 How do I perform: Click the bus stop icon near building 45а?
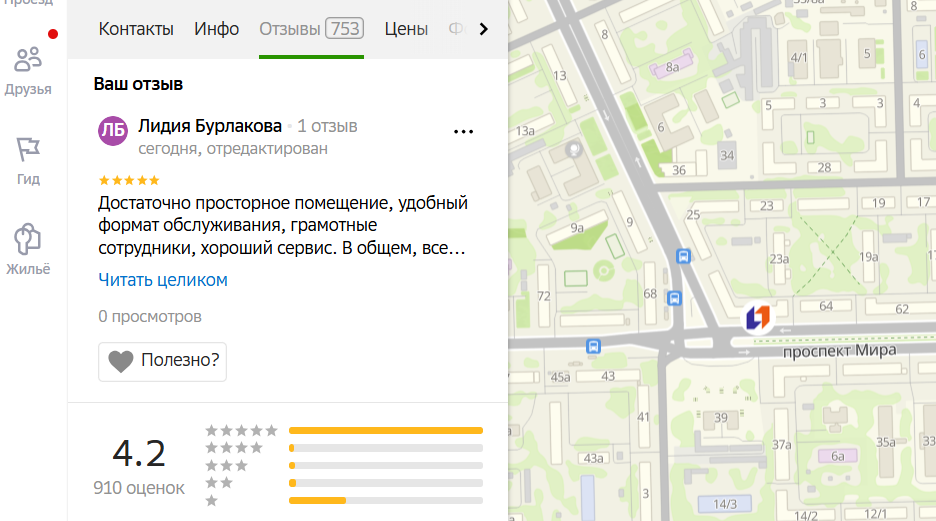593,346
